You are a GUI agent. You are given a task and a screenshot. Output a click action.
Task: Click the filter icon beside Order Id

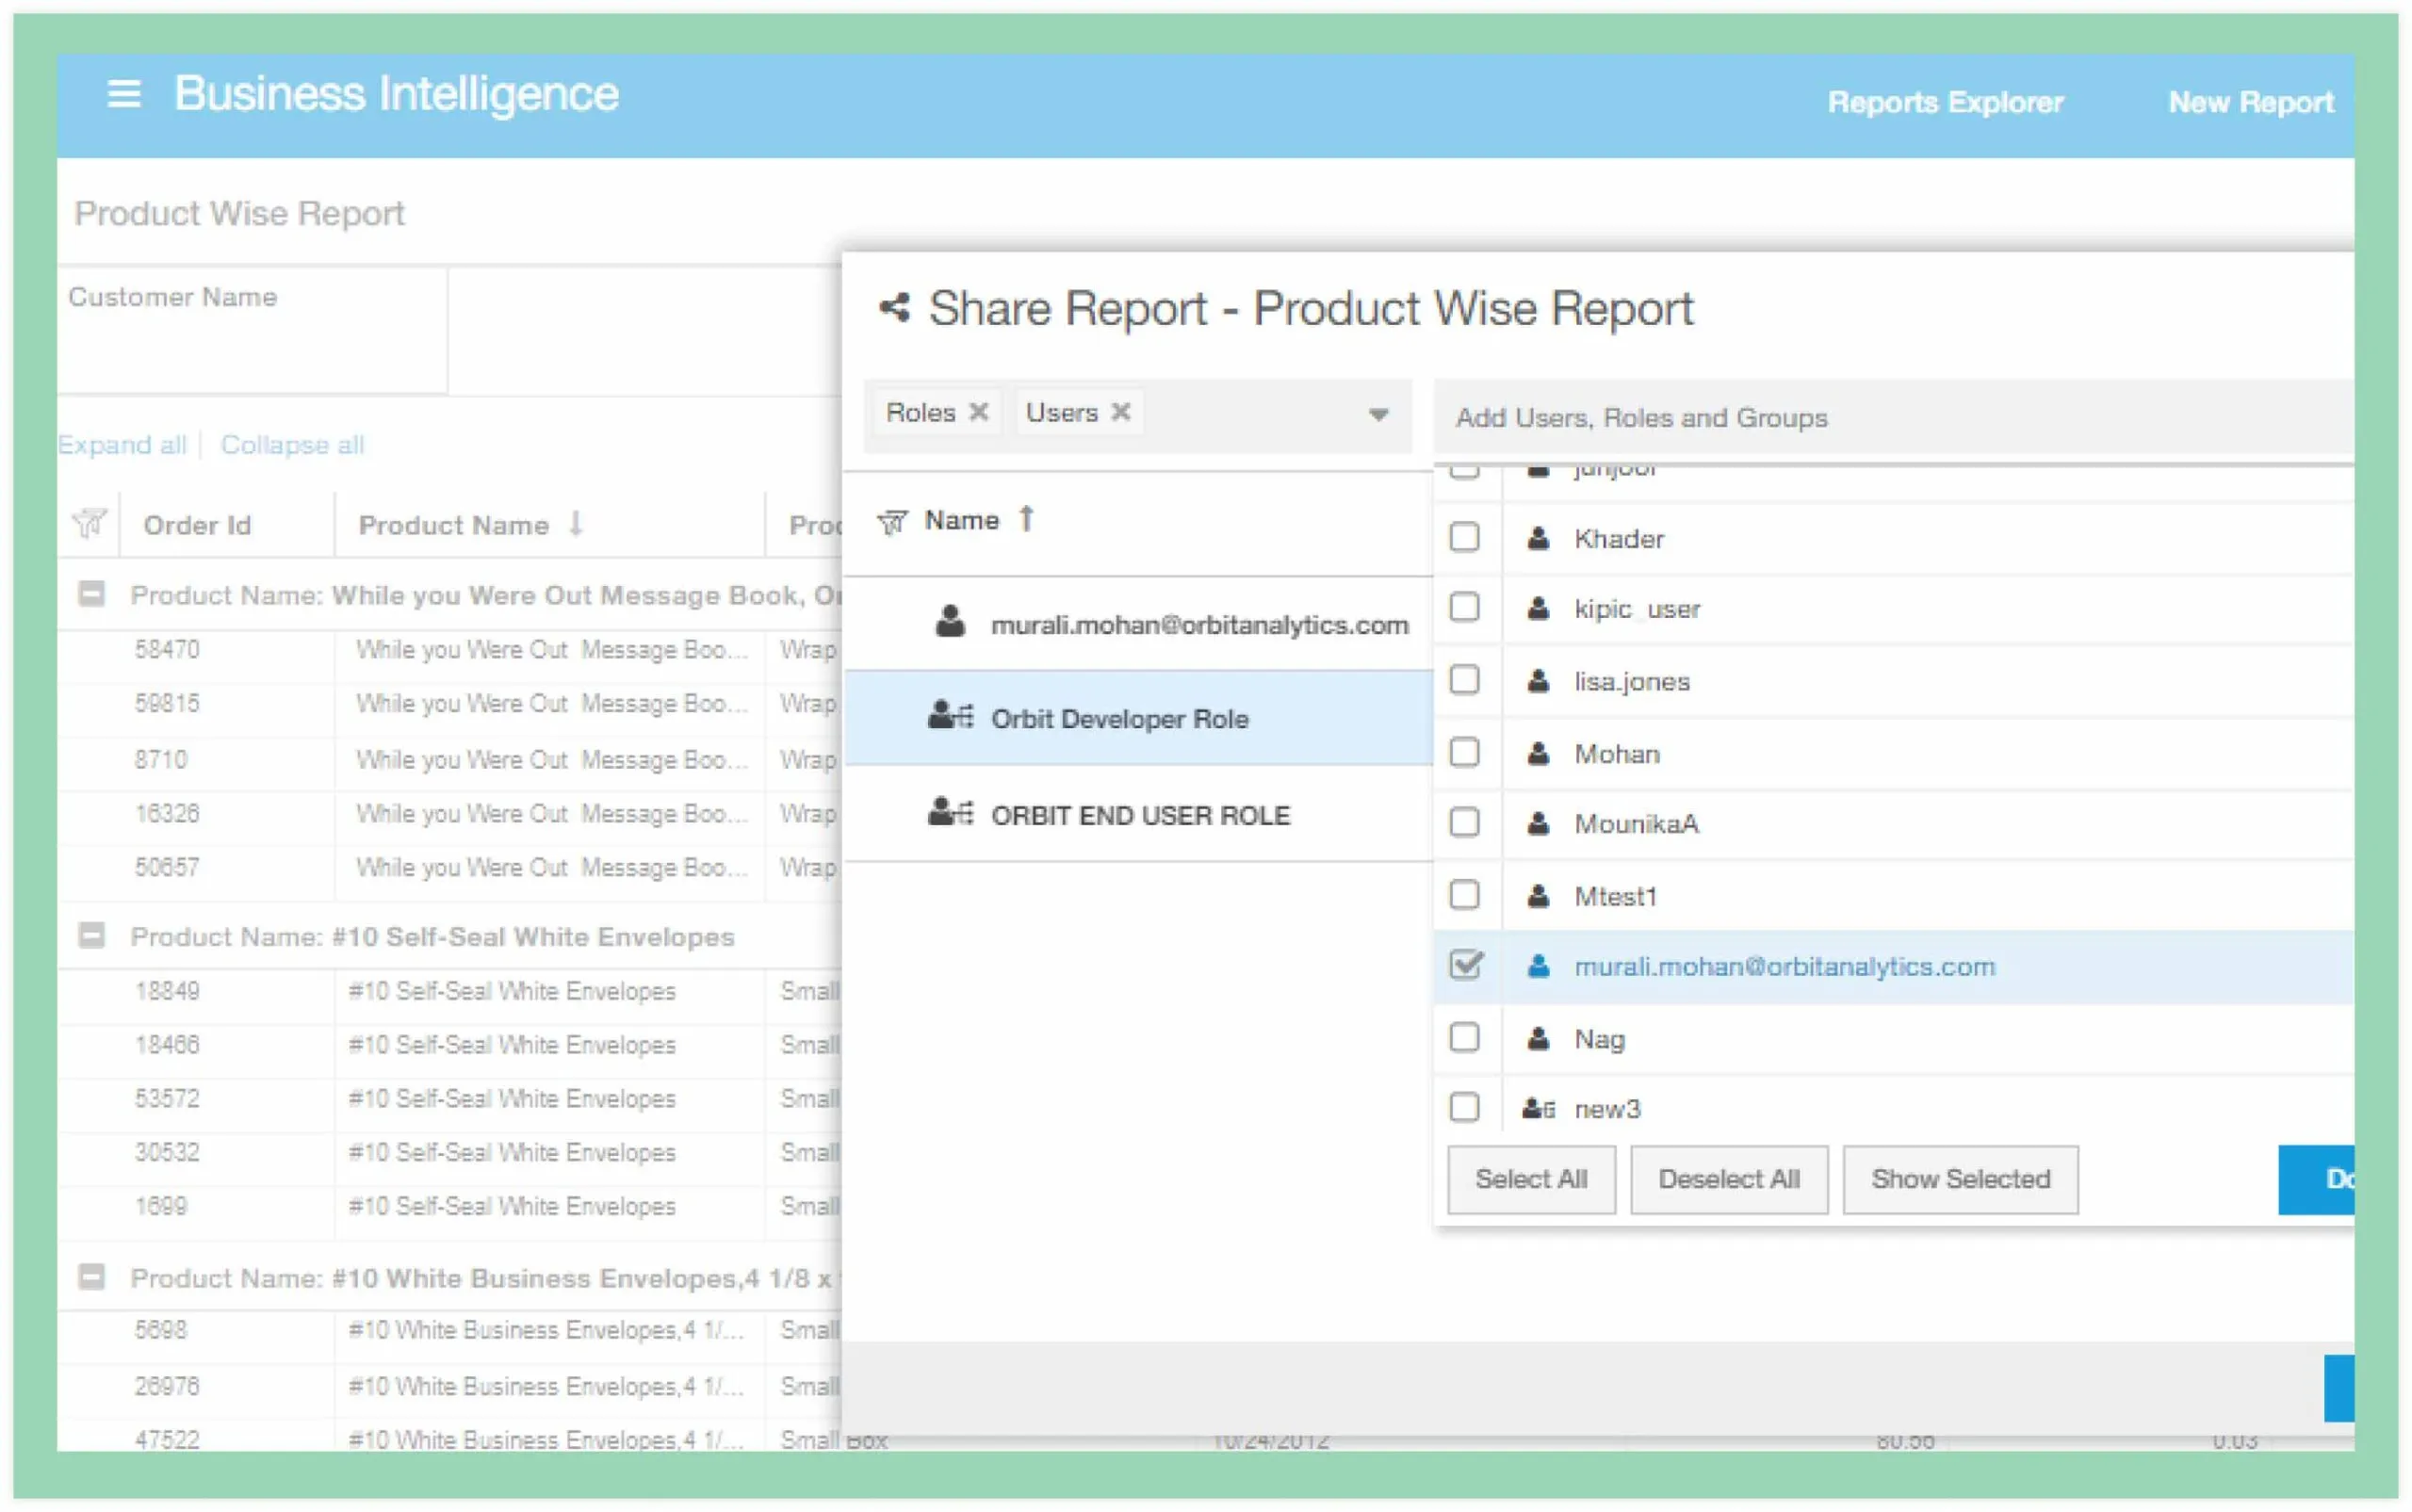tap(89, 523)
